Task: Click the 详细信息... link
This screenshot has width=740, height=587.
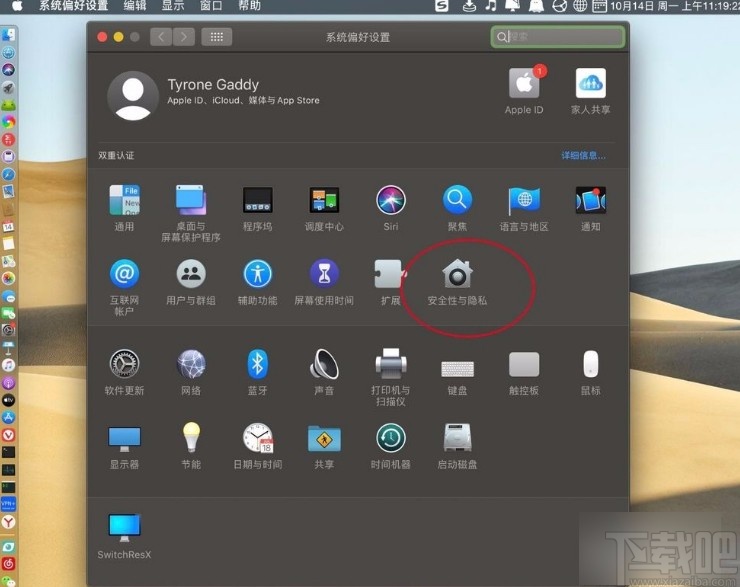Action: pos(583,155)
